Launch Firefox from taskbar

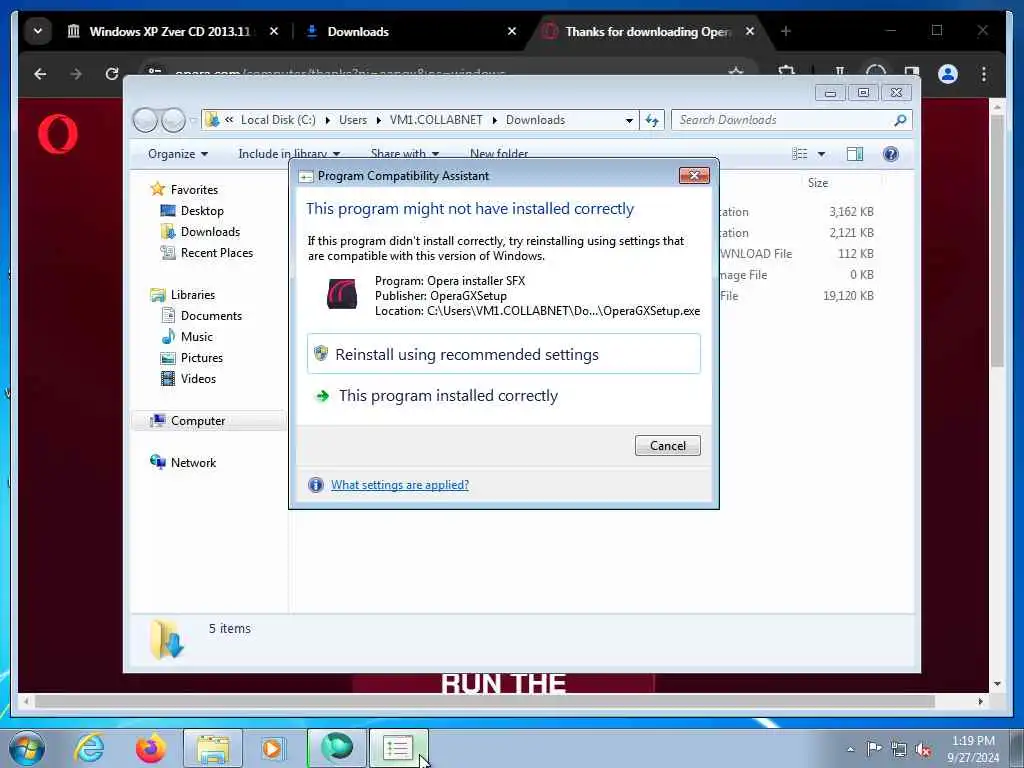pyautogui.click(x=151, y=748)
